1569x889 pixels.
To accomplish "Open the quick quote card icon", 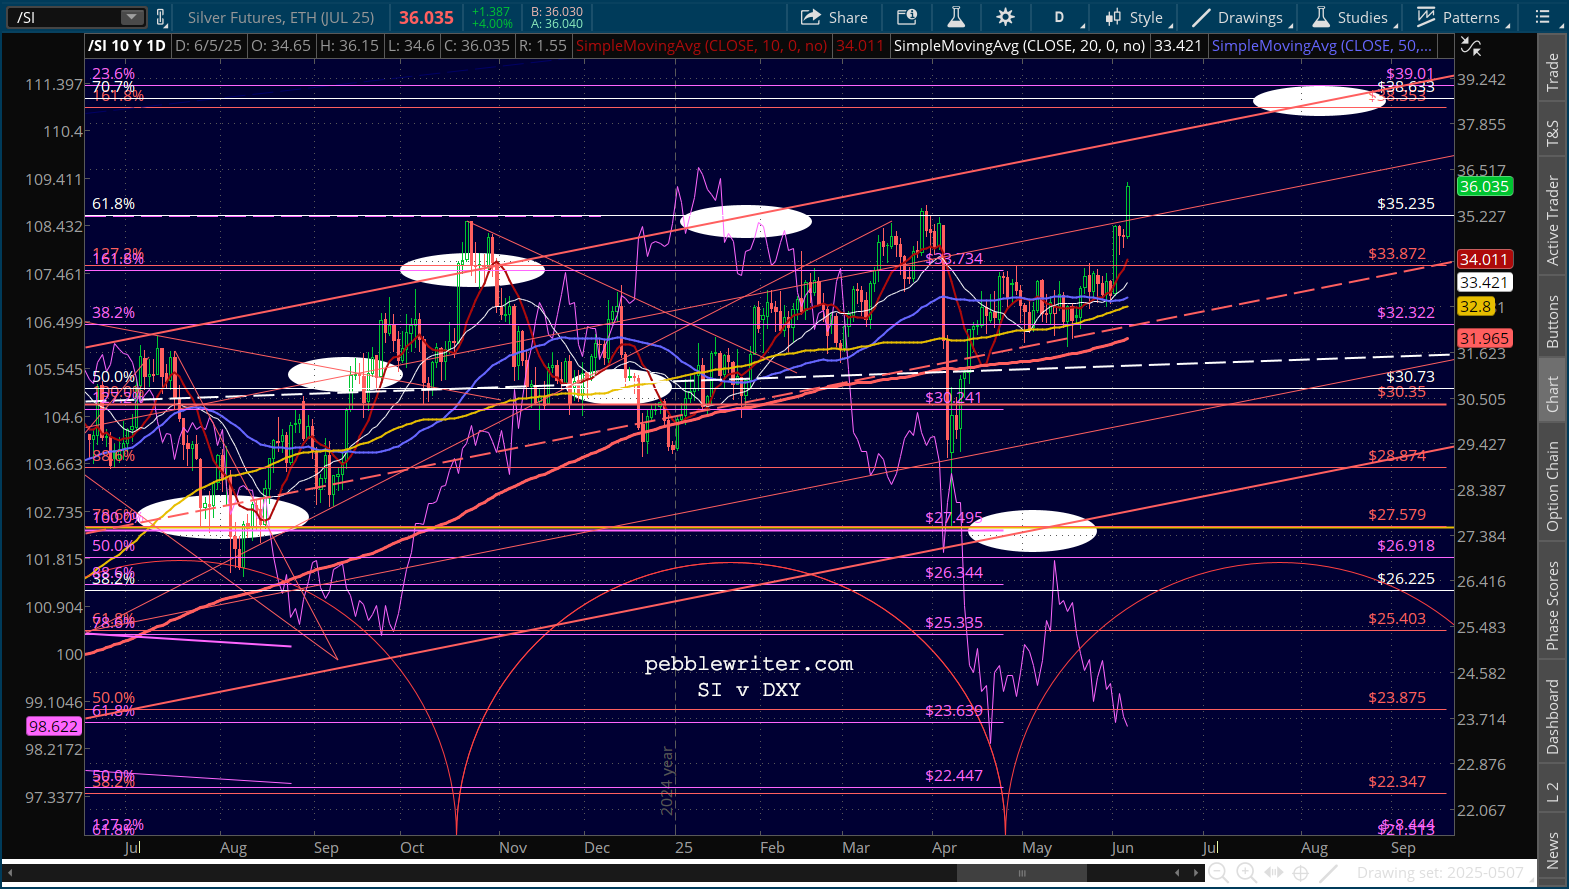I will click(x=907, y=17).
